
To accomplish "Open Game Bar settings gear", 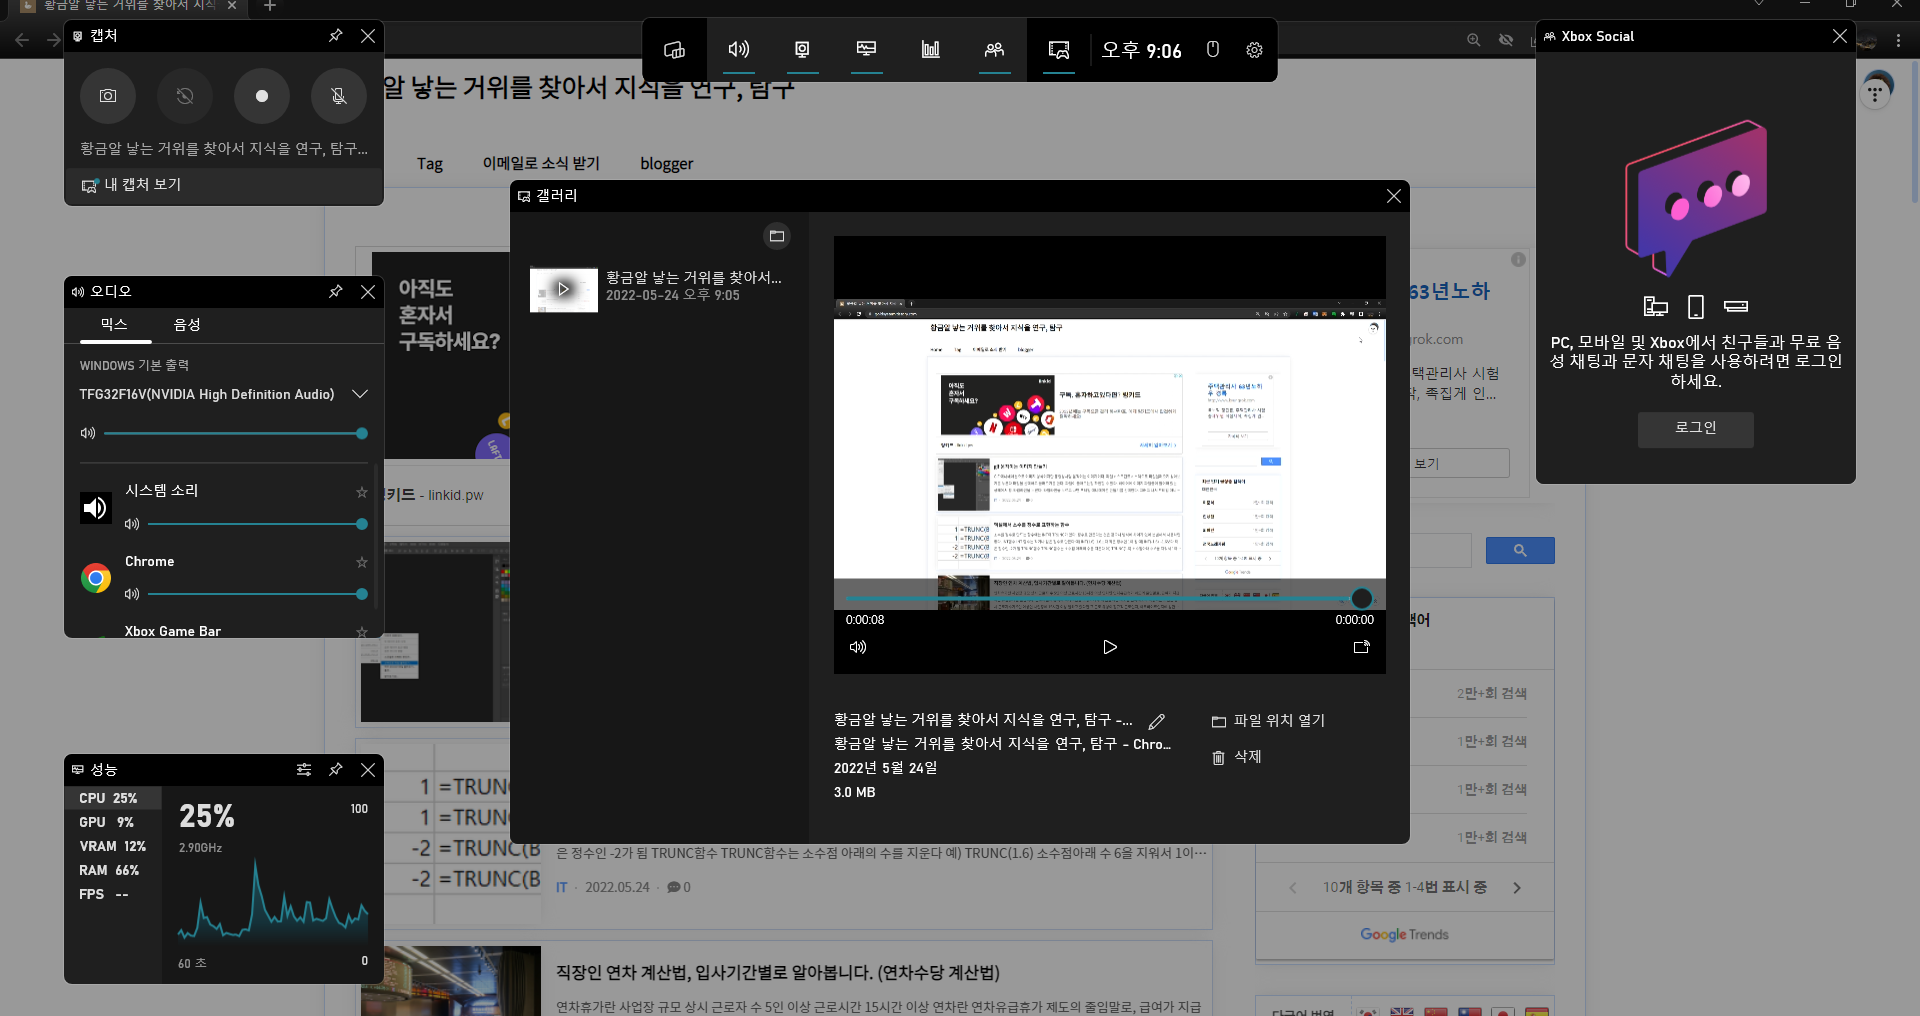I will [1254, 50].
